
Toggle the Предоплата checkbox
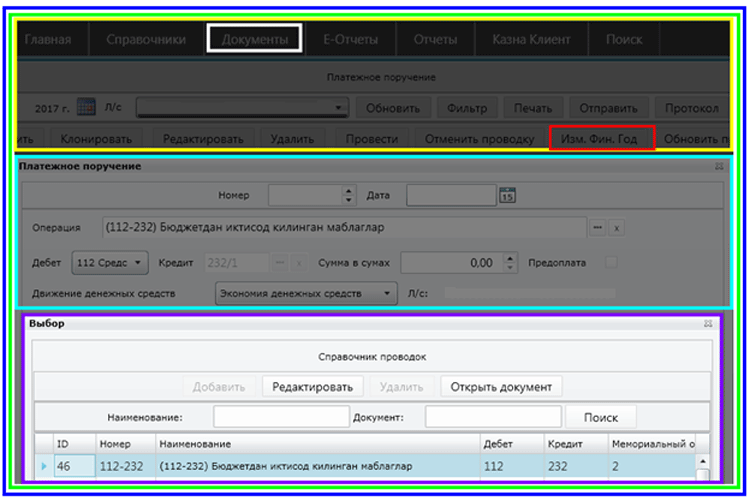pos(611,263)
